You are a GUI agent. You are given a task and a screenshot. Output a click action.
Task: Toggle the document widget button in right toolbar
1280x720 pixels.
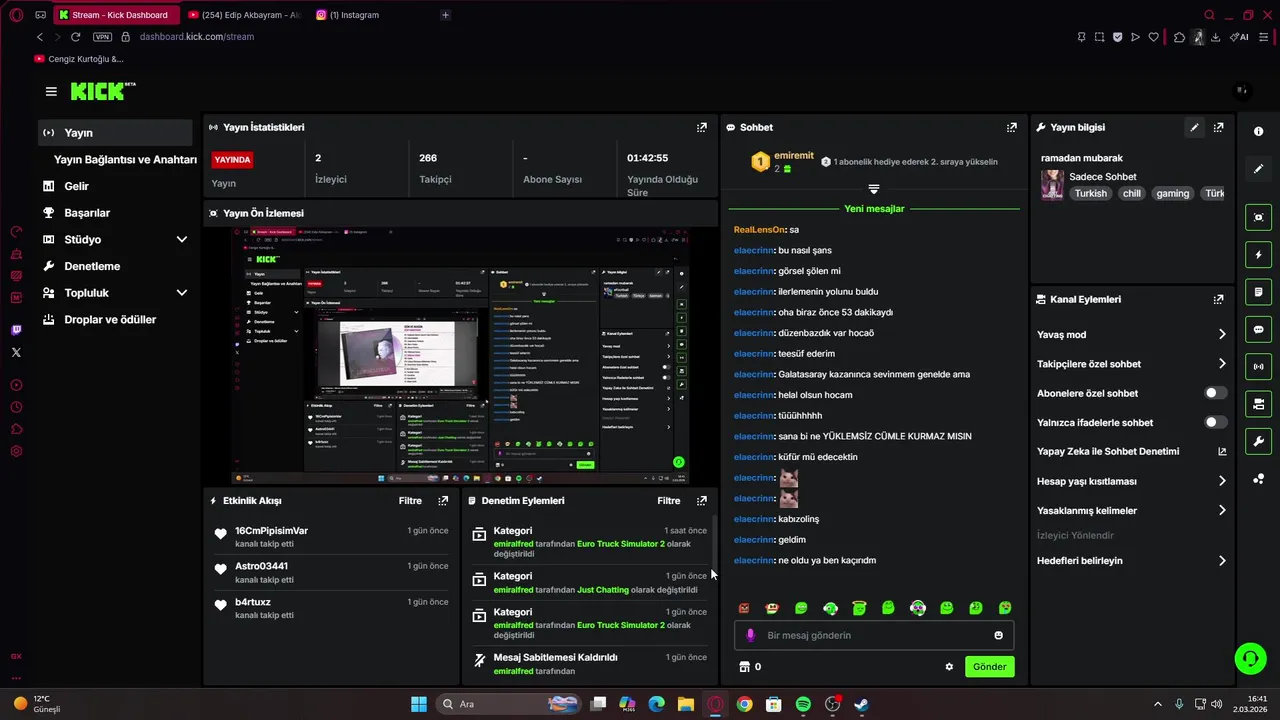pos(1258,292)
